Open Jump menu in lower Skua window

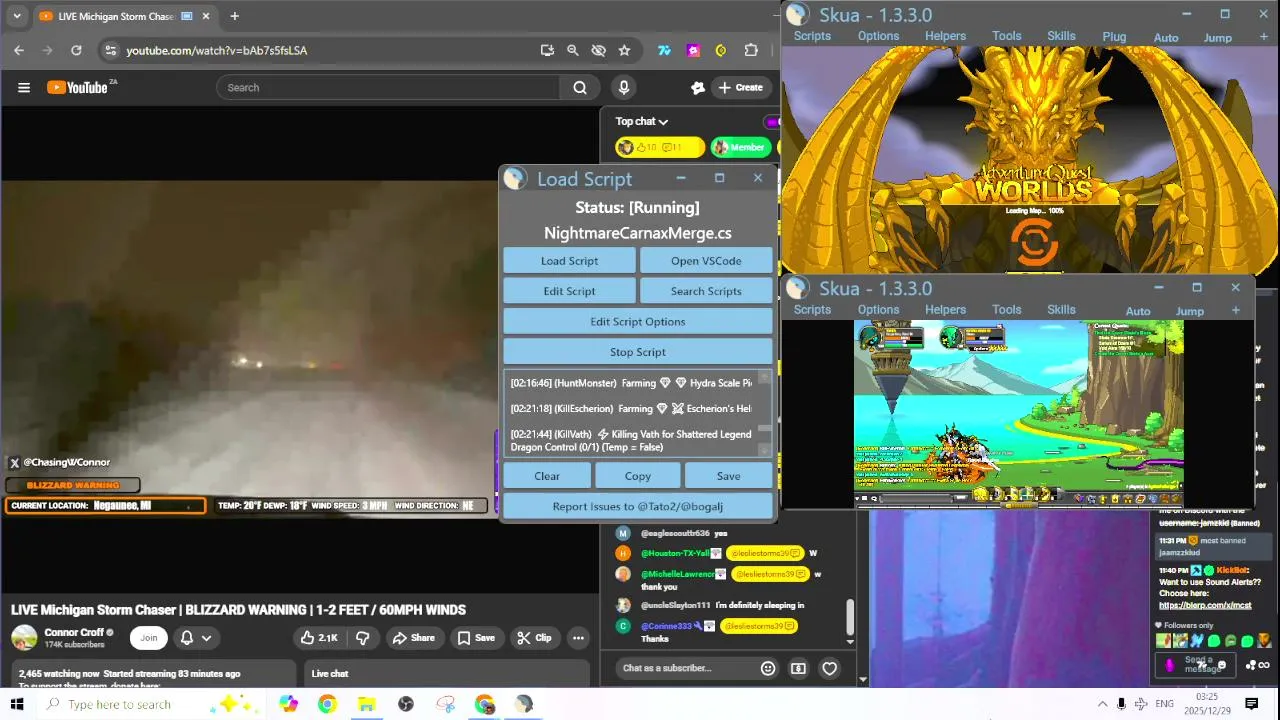(x=1189, y=311)
